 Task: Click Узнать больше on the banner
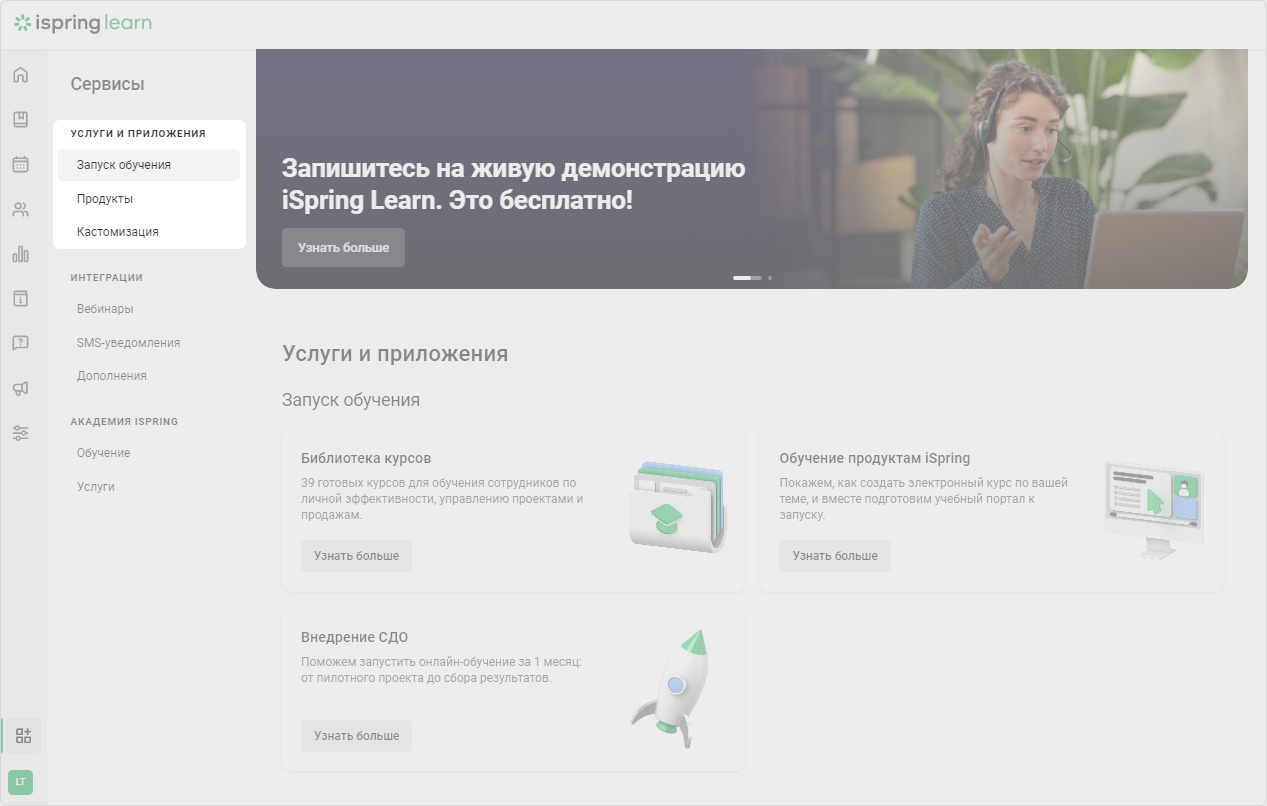[x=343, y=248]
